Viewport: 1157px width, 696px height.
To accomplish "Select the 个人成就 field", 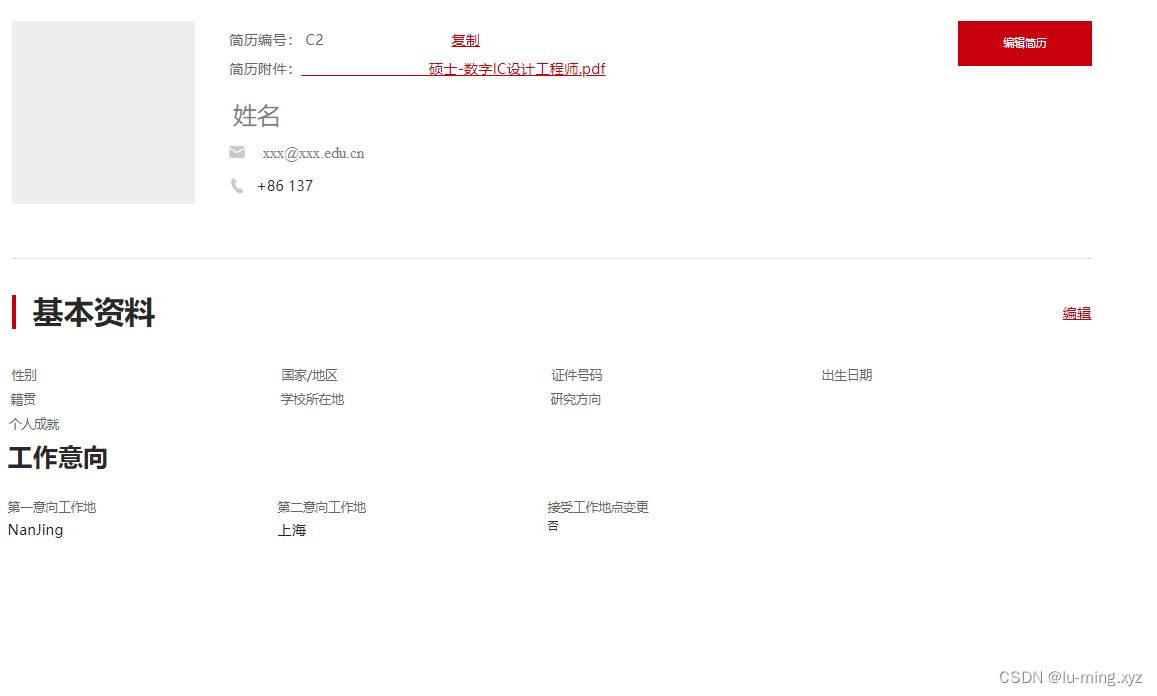I will [33, 424].
